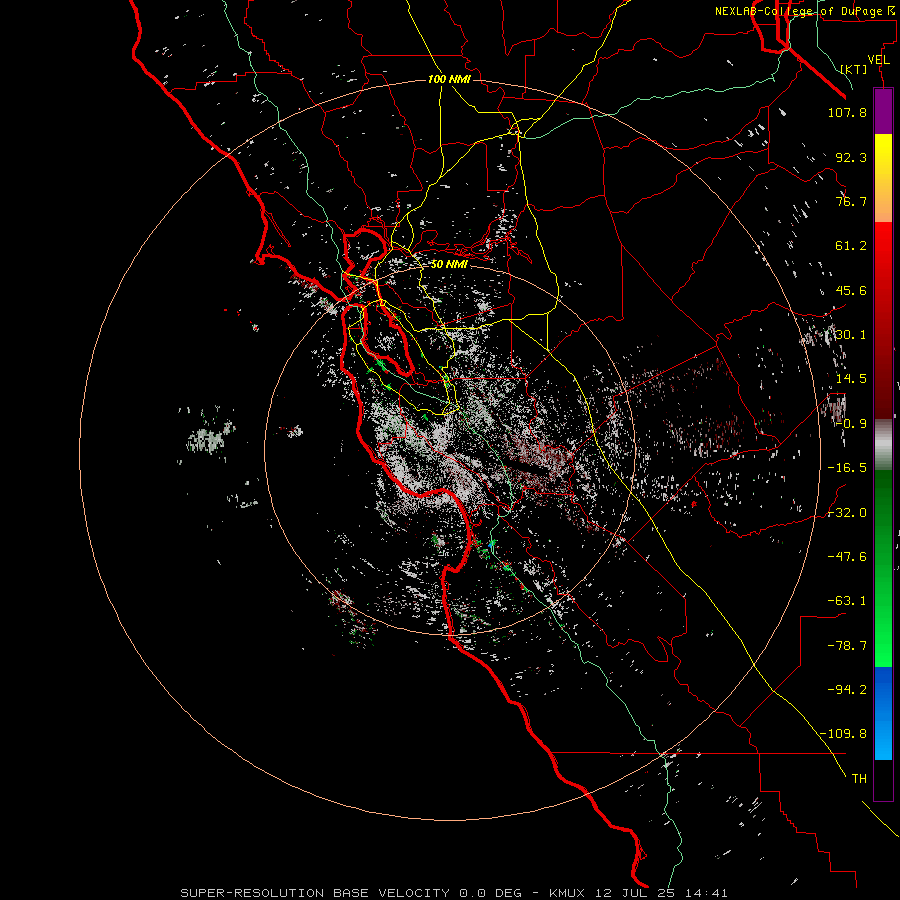Click the -47.6 velocity scale value

(x=847, y=557)
